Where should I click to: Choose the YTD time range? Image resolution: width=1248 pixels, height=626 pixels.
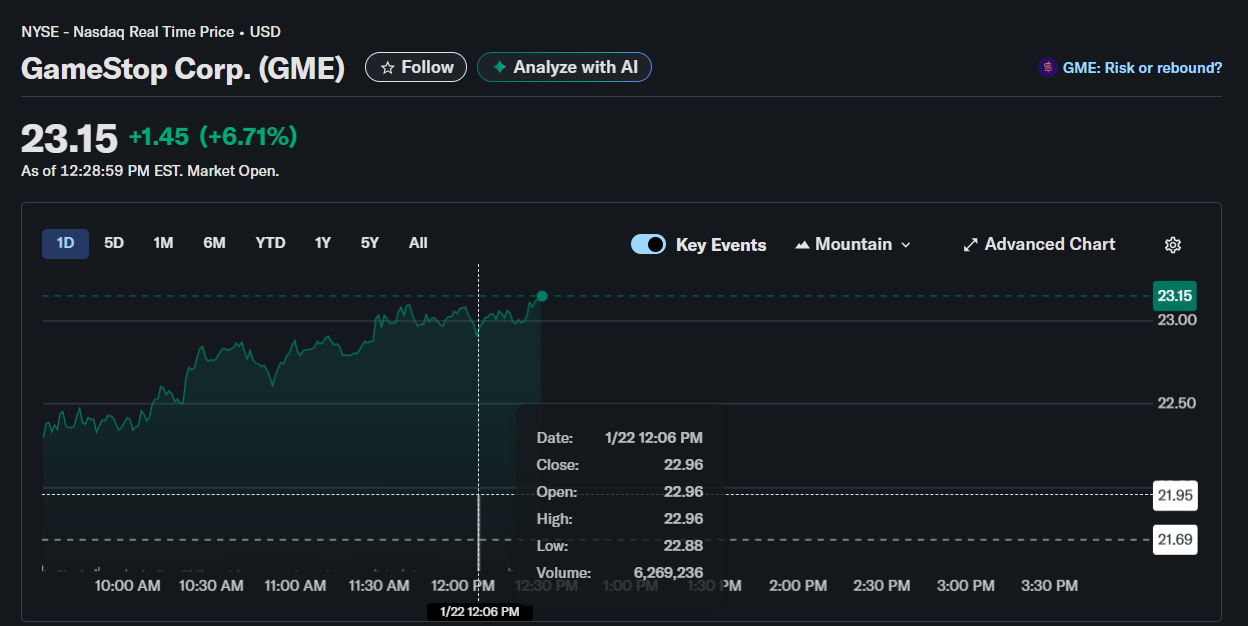[270, 243]
